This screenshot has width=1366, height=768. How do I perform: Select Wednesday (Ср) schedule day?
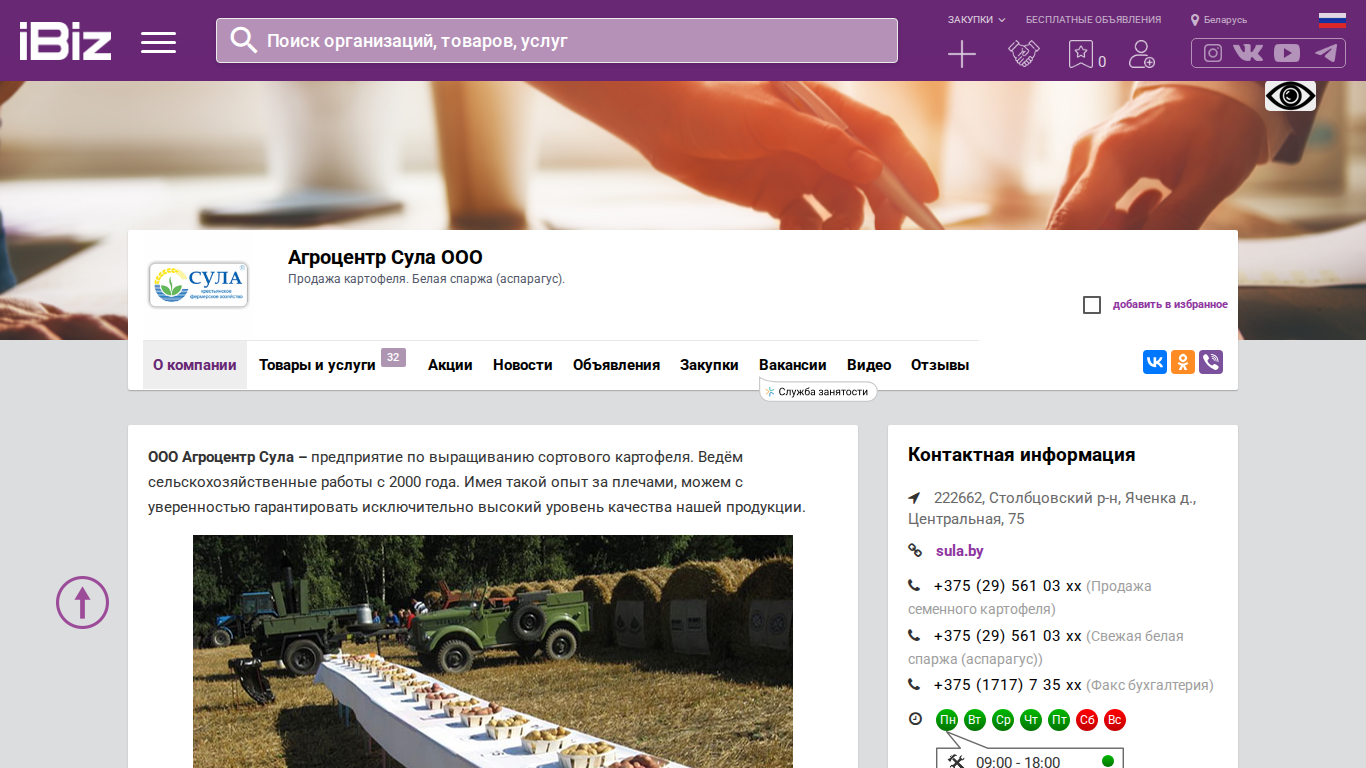1003,720
